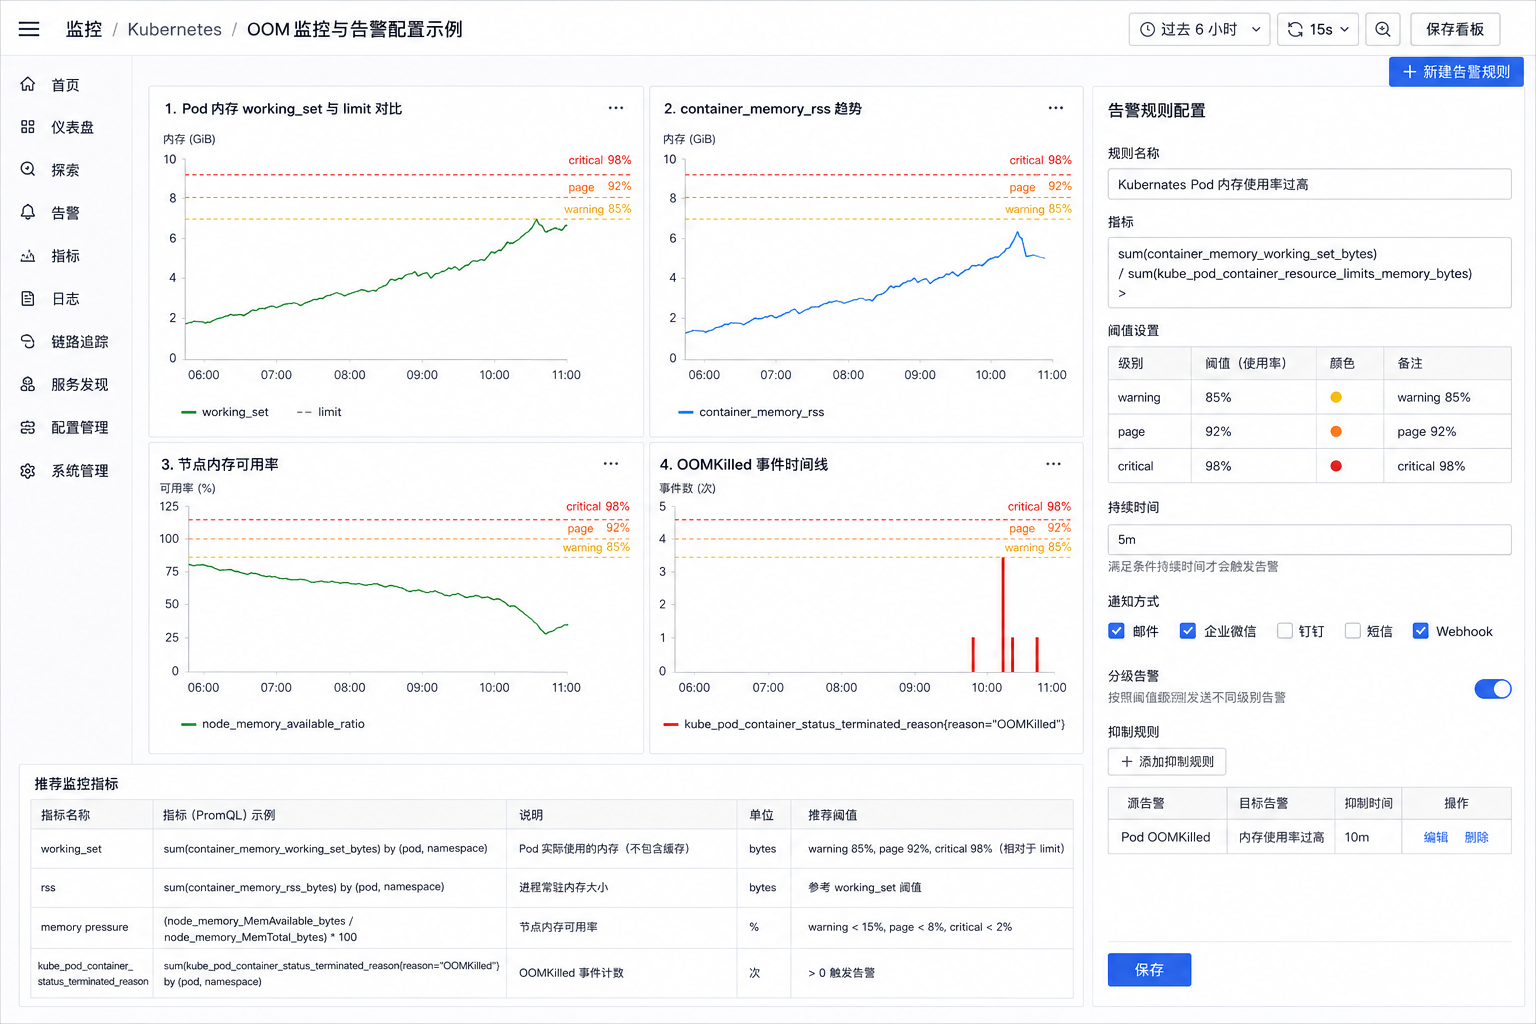Click 删除 link in Pod OOMKilled row
The height and width of the screenshot is (1024, 1536).
[x=1476, y=837]
